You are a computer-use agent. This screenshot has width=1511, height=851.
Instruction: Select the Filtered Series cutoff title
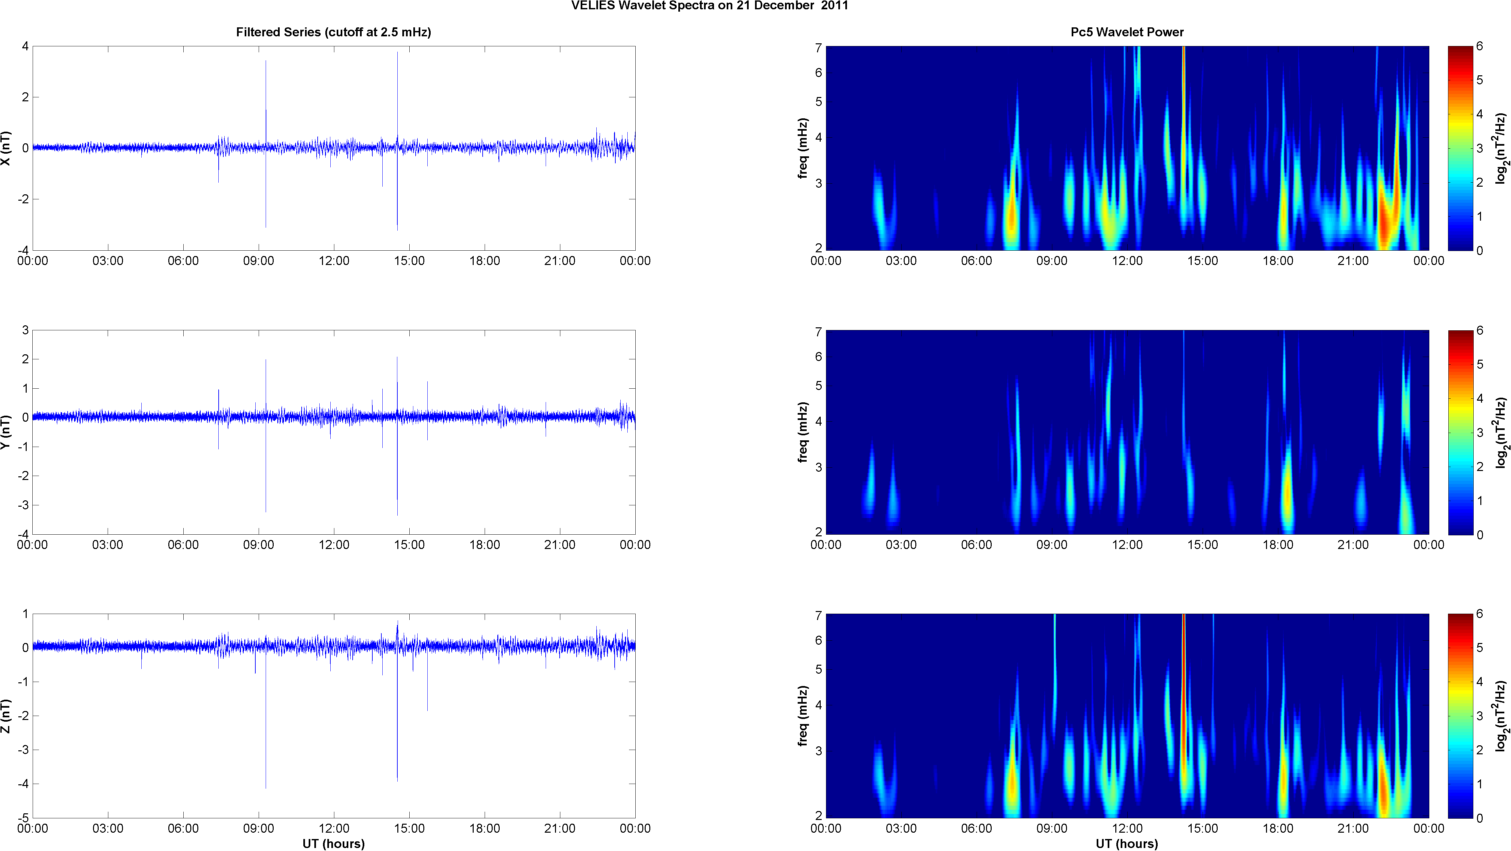point(333,32)
